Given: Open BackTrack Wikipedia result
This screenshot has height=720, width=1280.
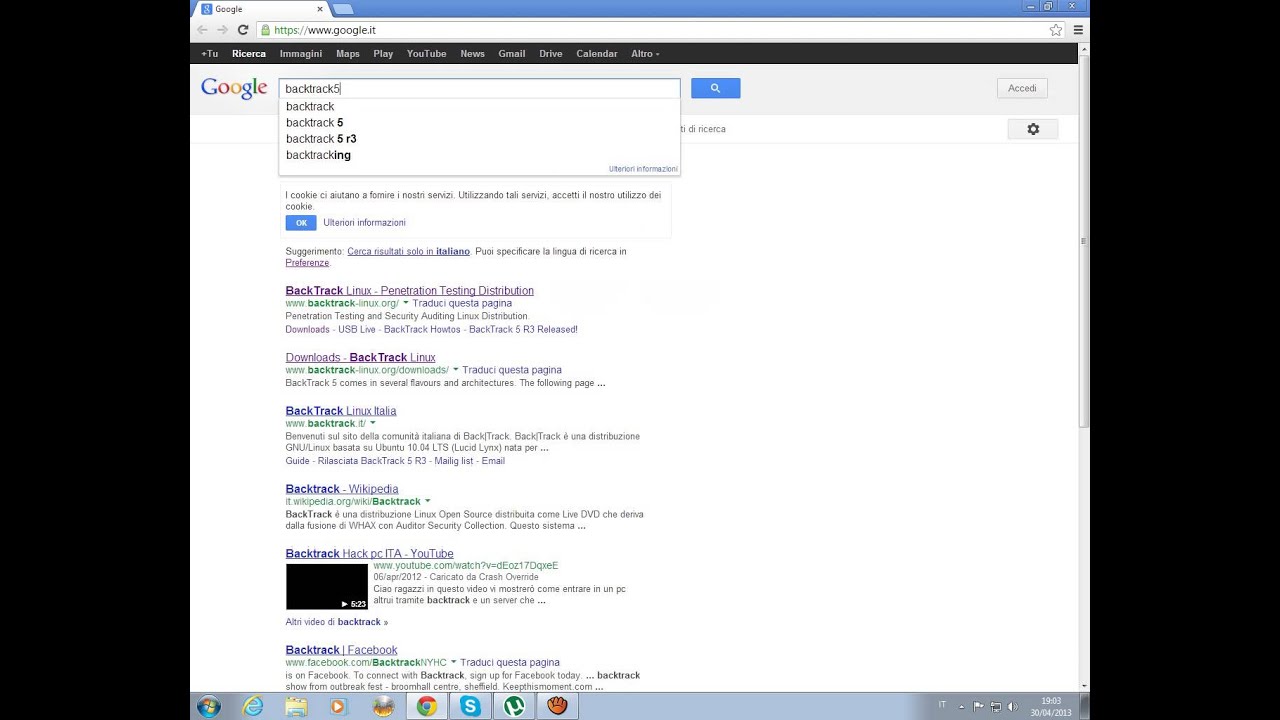Looking at the screenshot, I should (x=342, y=489).
